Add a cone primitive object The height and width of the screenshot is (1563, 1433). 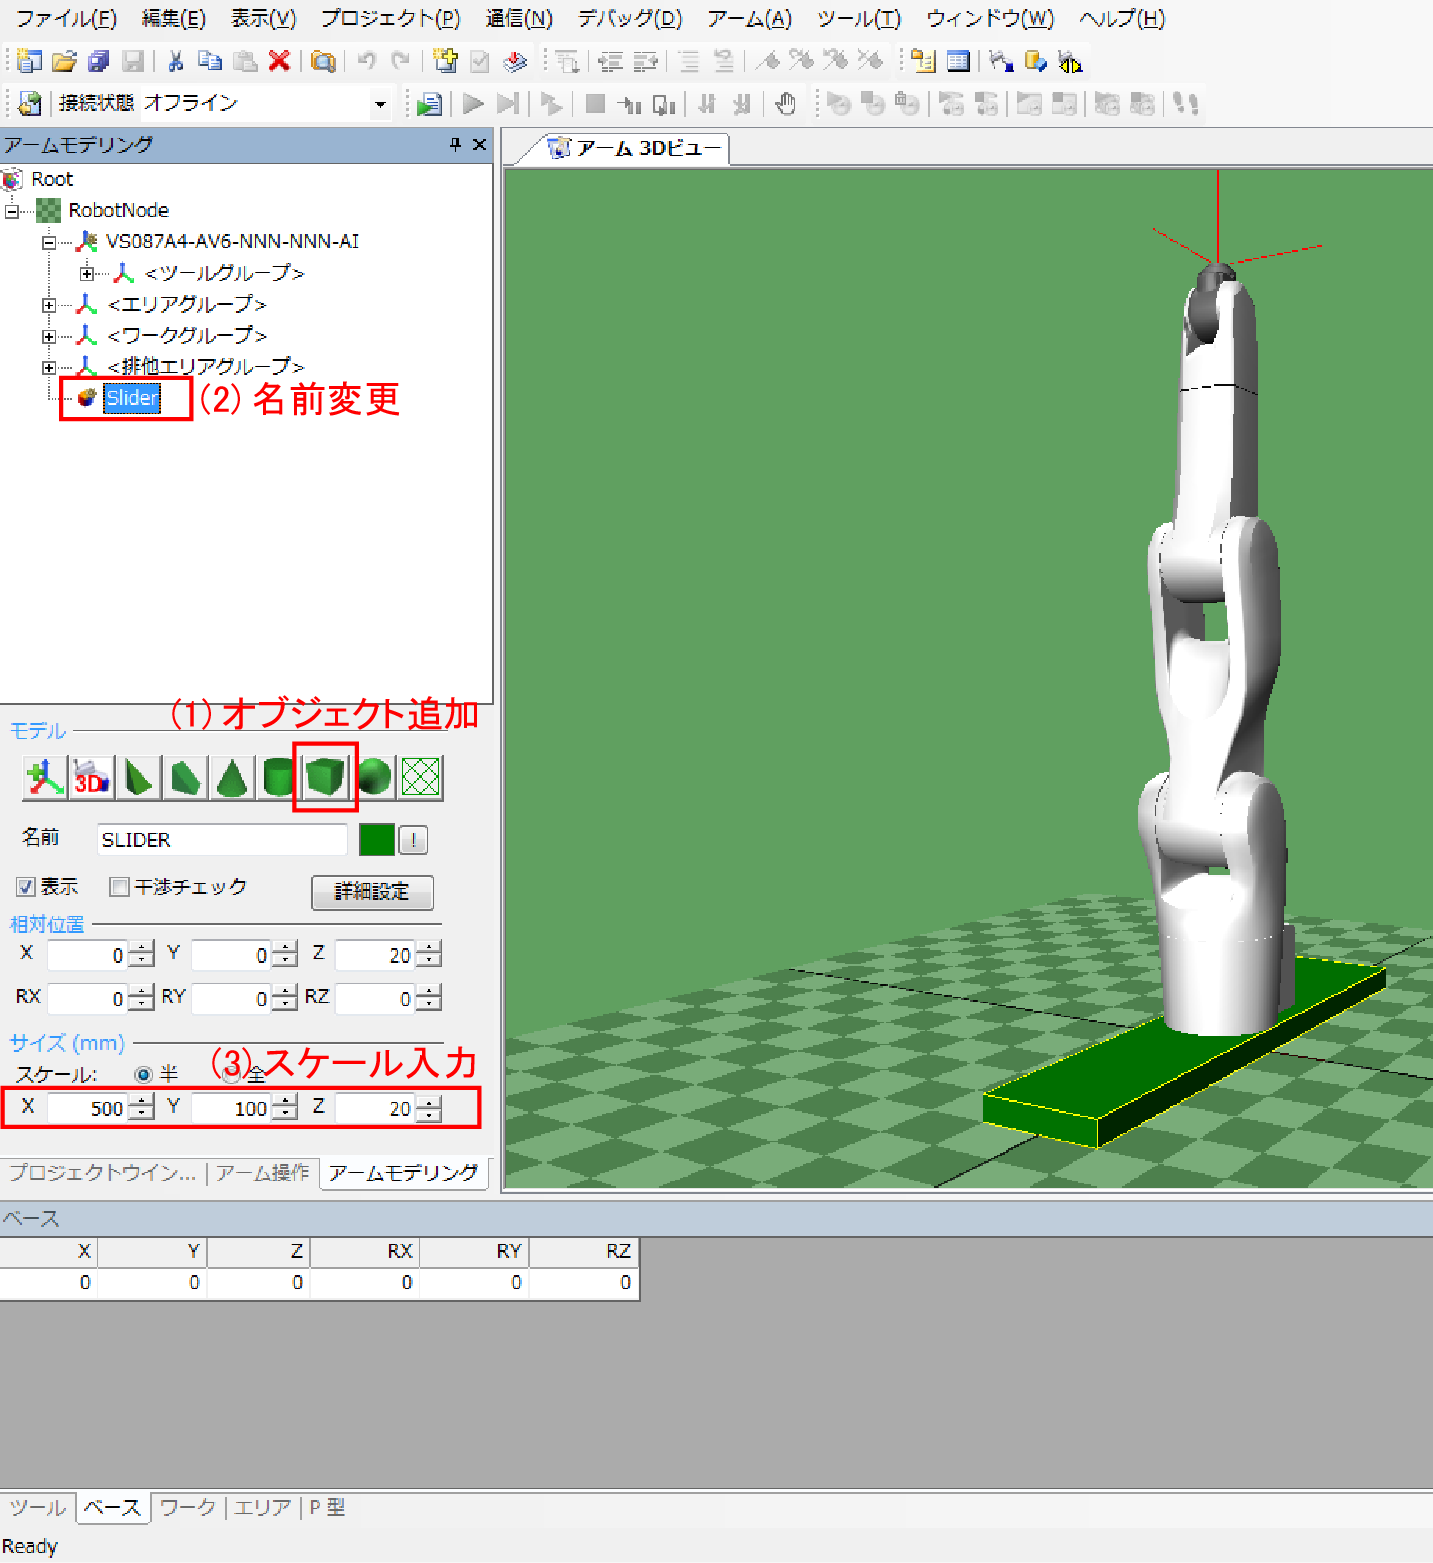(x=232, y=777)
